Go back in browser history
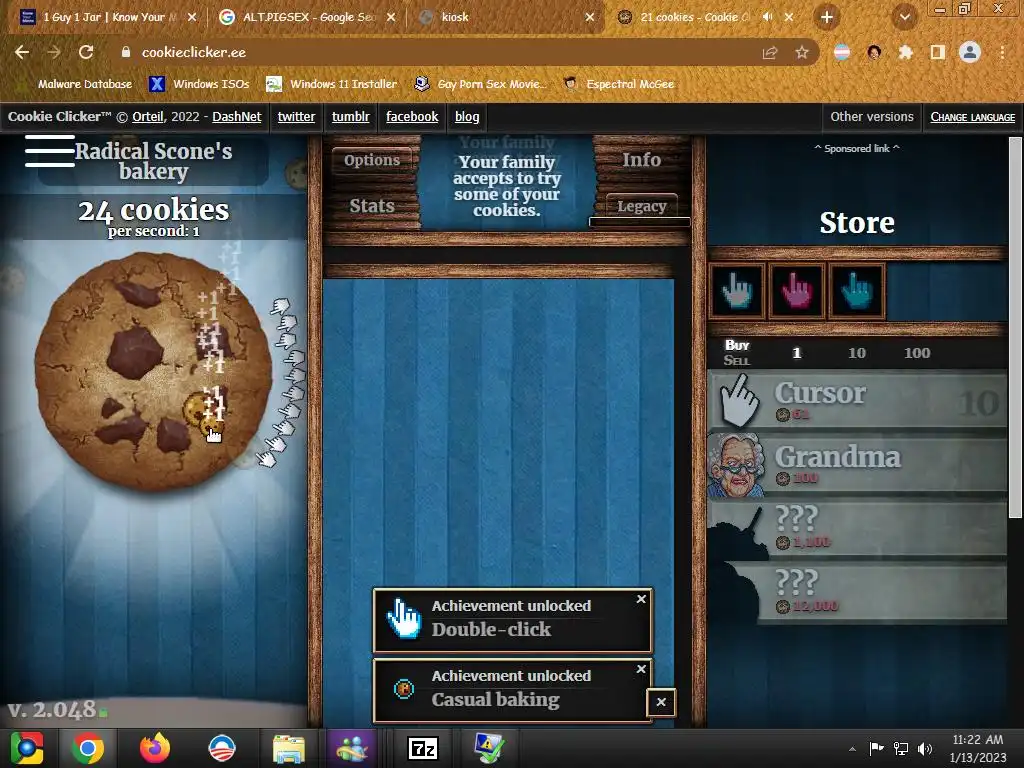This screenshot has width=1024, height=768. (22, 52)
